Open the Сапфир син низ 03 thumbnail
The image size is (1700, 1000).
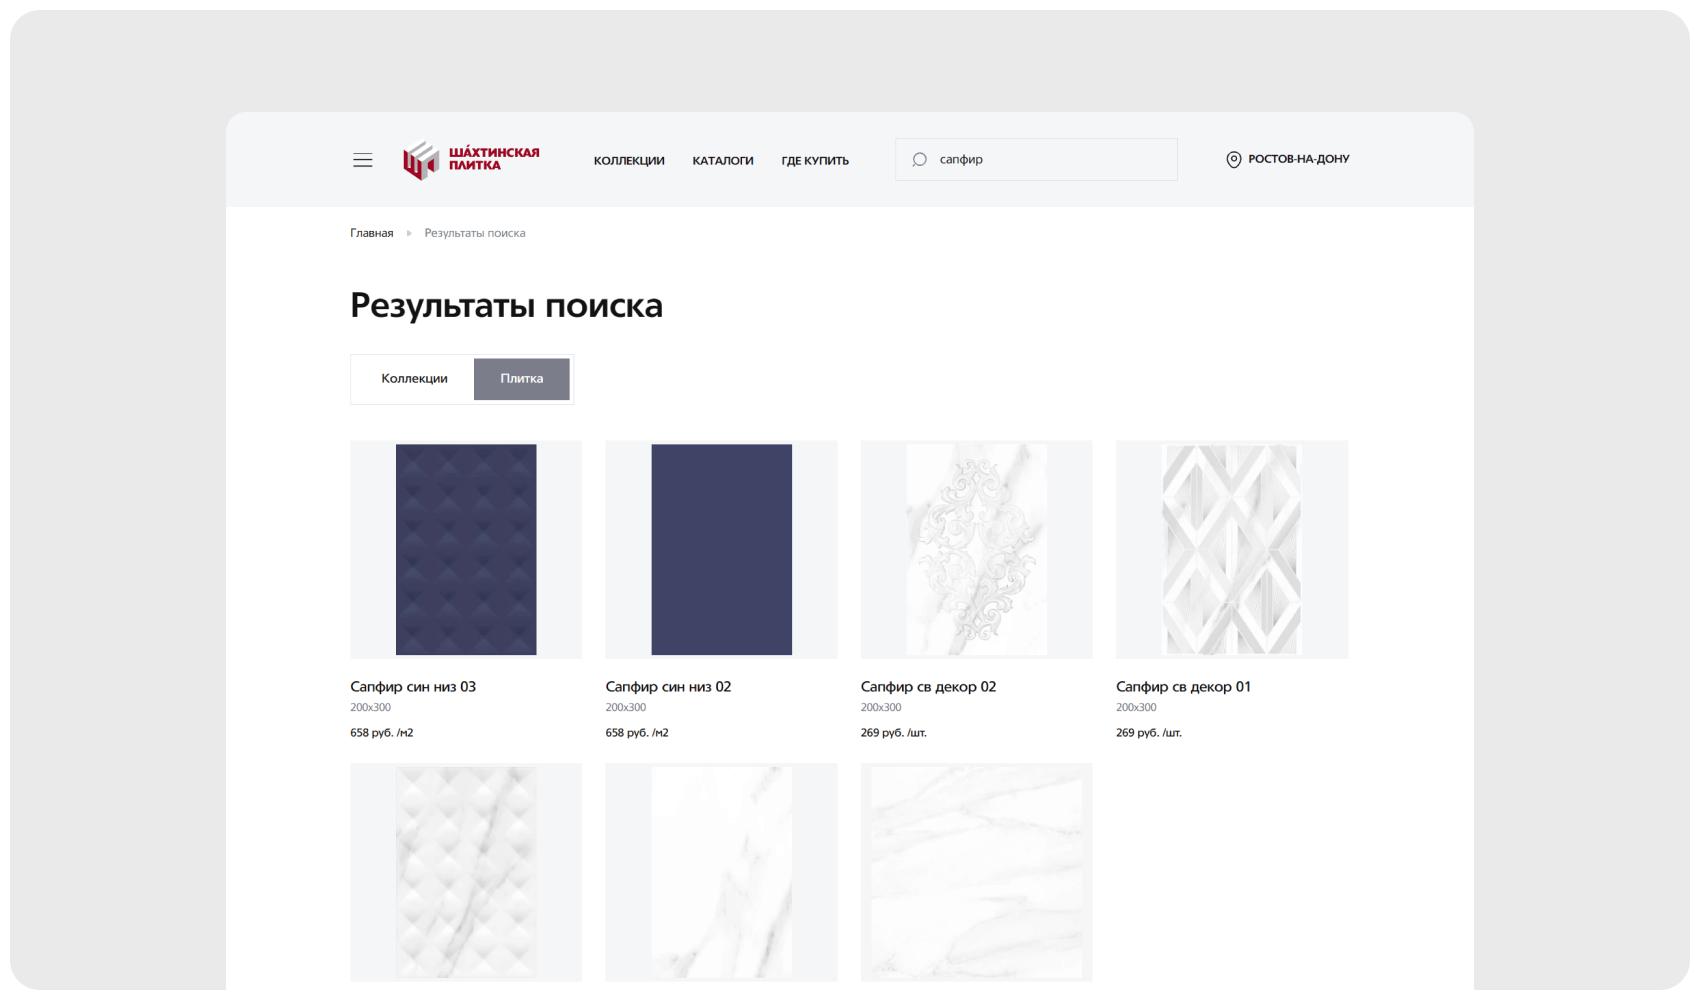[466, 550]
